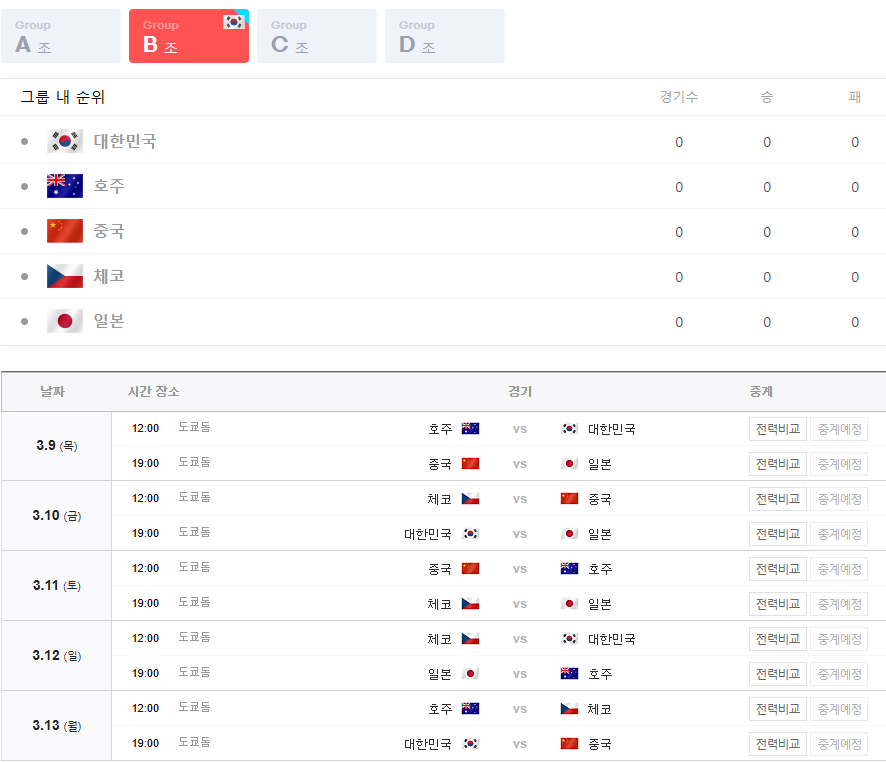Click Korea flag in 3.9 12:00 match
Image resolution: width=886 pixels, height=762 pixels.
[569, 429]
